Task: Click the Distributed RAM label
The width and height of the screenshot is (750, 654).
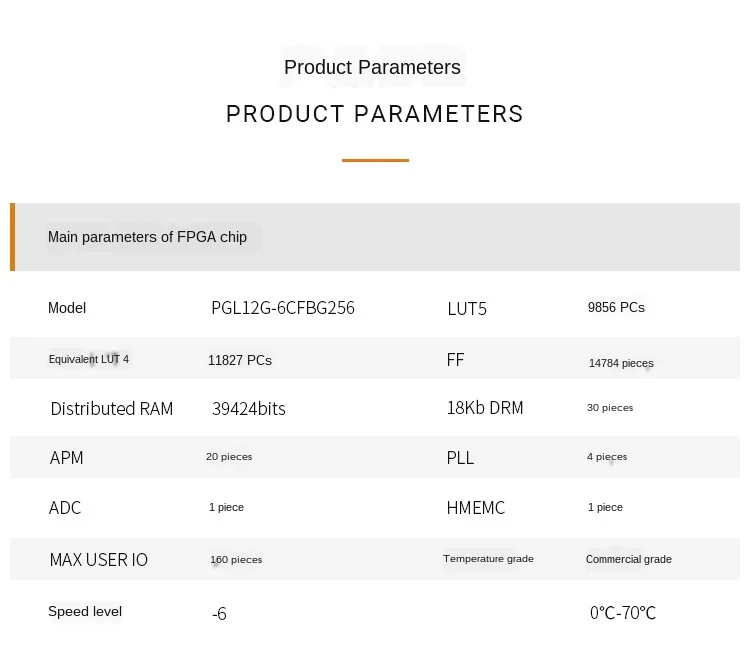Action: (x=111, y=408)
